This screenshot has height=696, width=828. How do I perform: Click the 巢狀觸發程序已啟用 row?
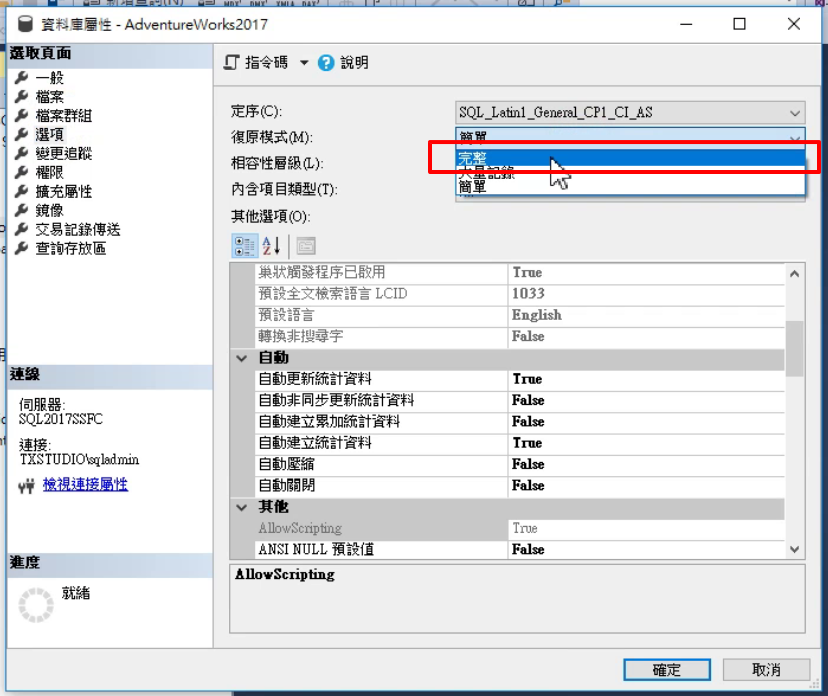(x=520, y=272)
